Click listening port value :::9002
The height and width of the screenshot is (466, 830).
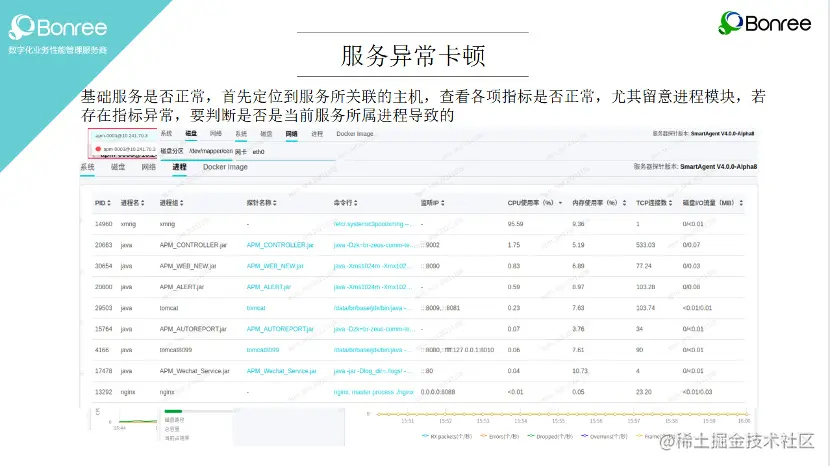[x=430, y=245]
